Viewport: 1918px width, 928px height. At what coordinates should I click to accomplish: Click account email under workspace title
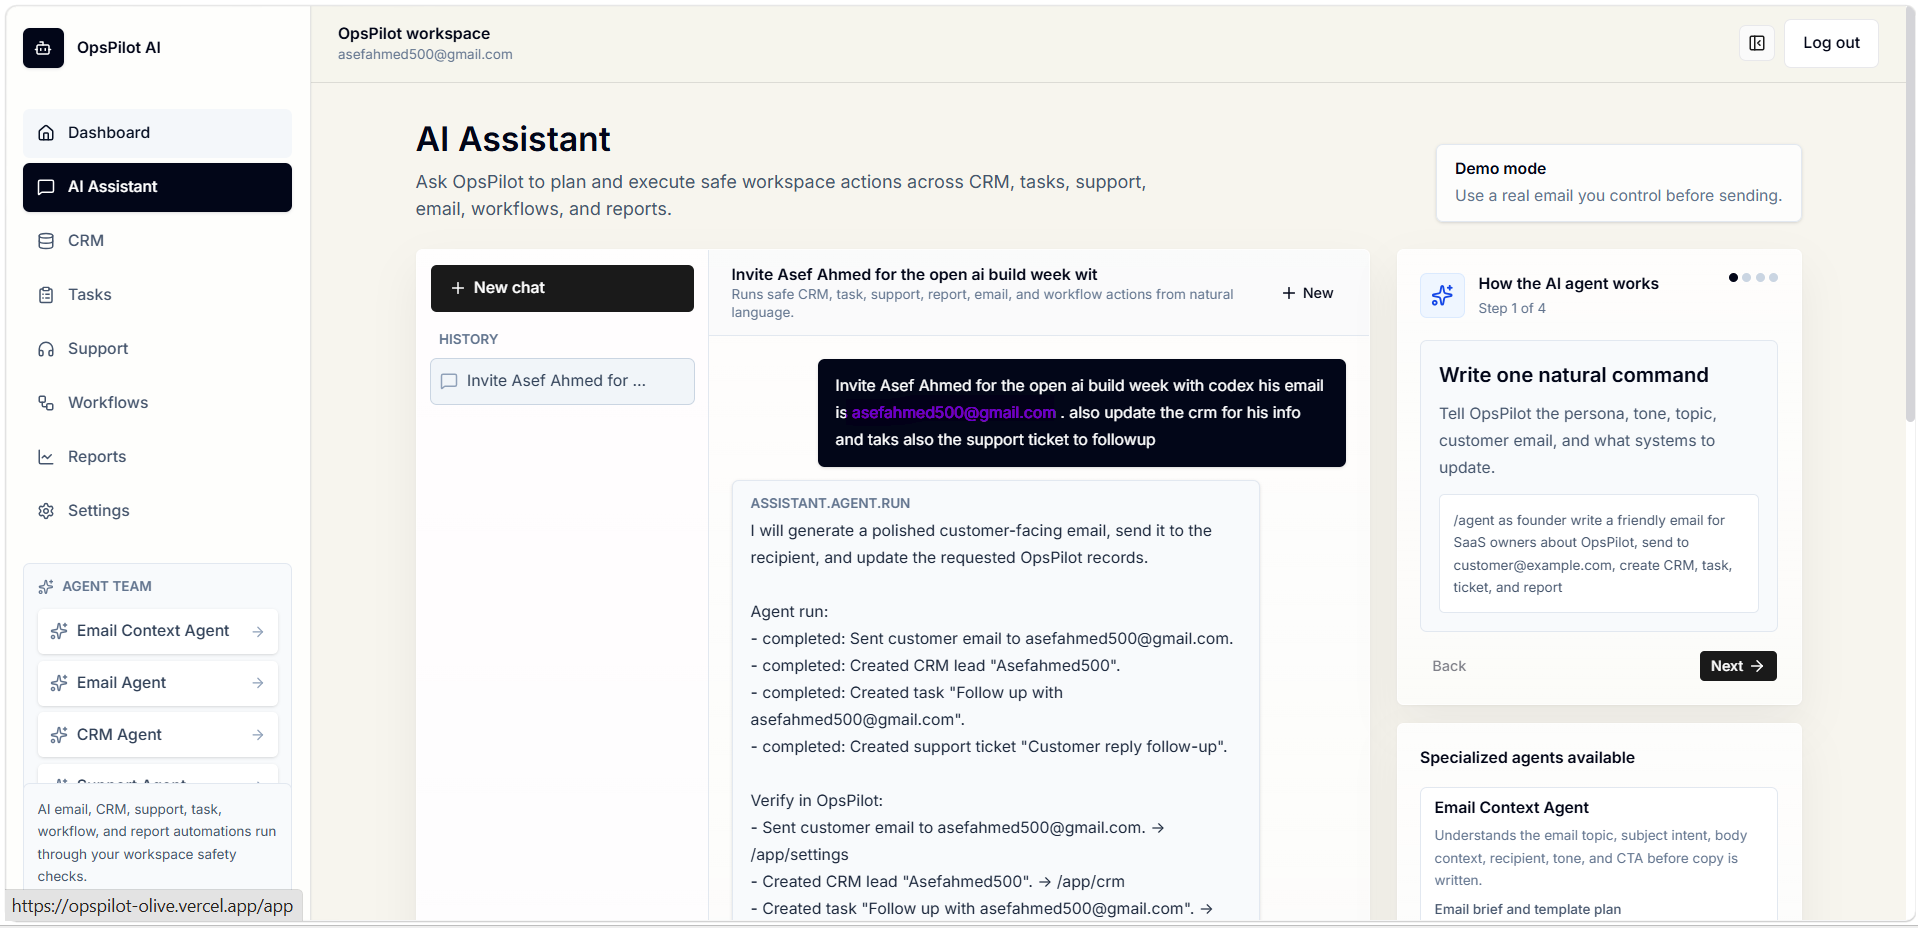pos(425,55)
